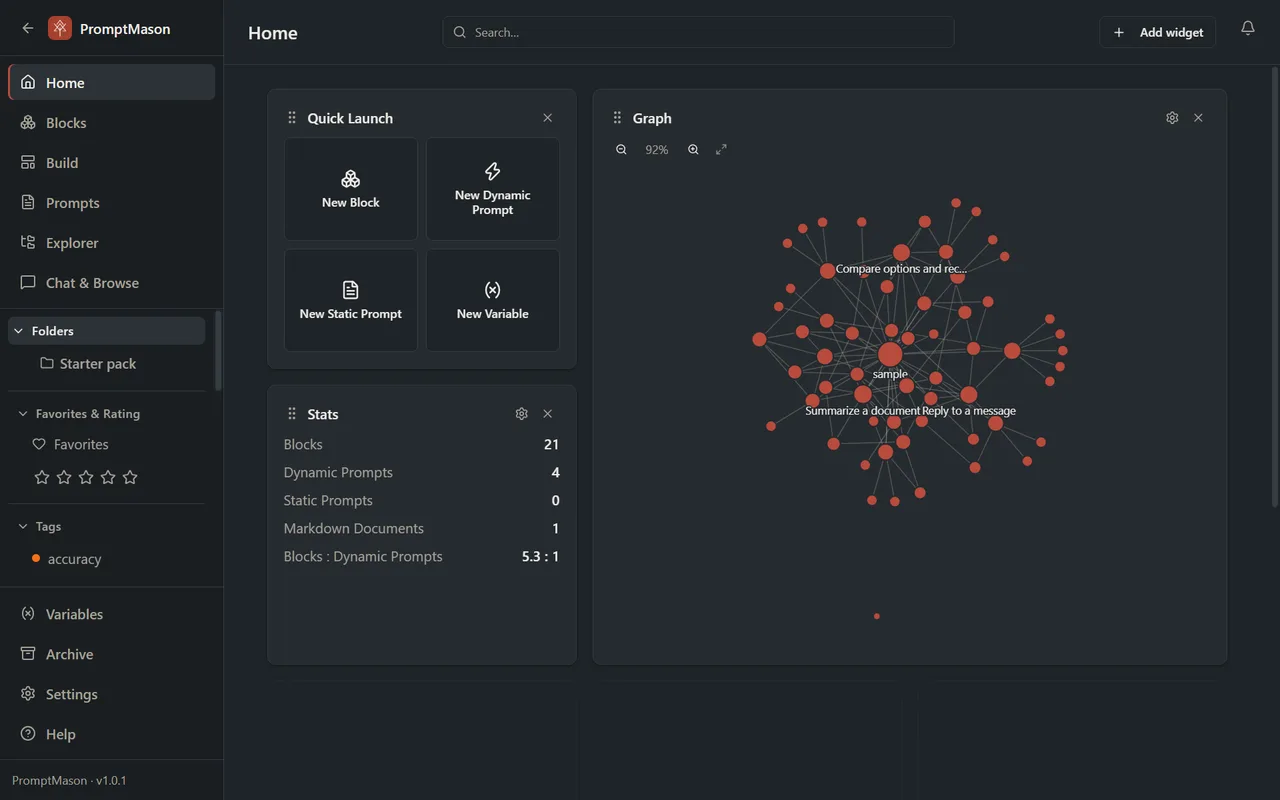Open Chat & Browse

[112, 283]
